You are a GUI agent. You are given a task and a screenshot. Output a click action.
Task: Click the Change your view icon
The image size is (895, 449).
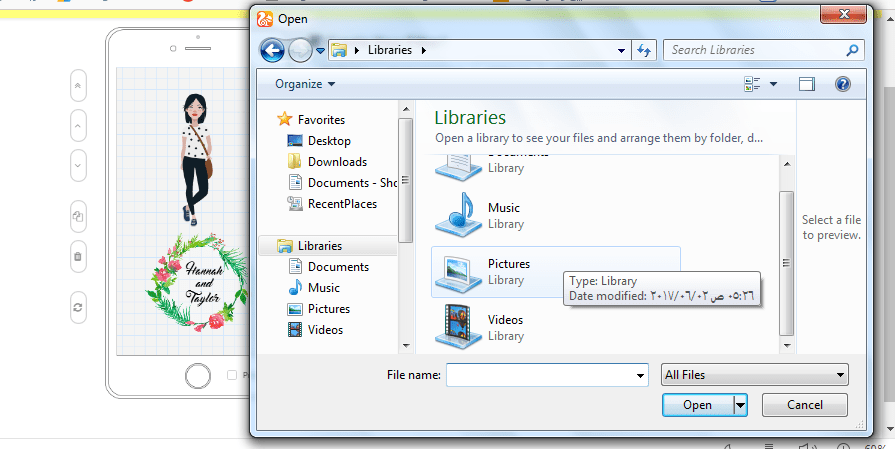[x=752, y=84]
